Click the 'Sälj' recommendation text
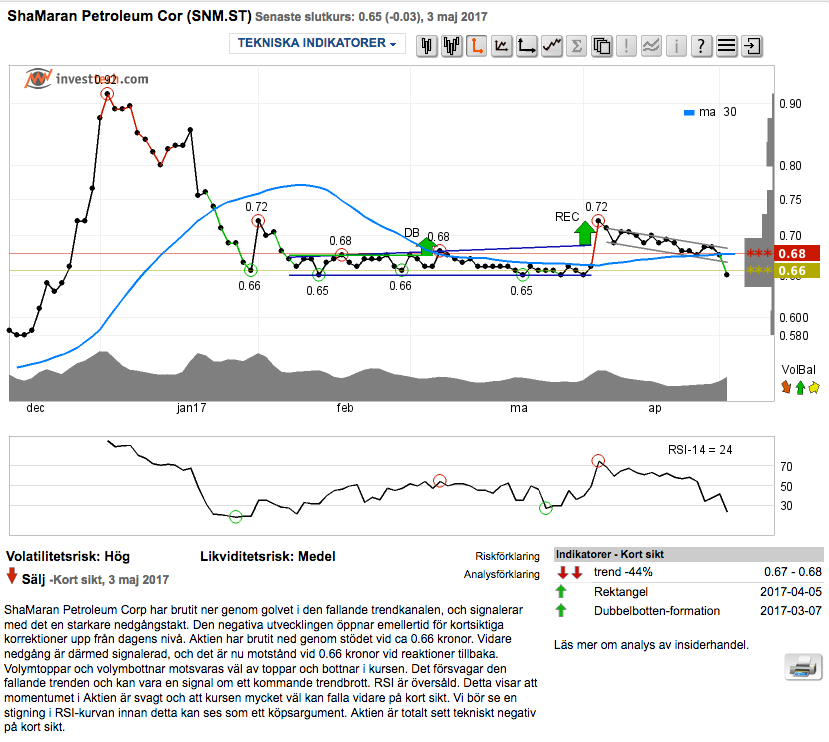This screenshot has width=829, height=742. pyautogui.click(x=33, y=580)
